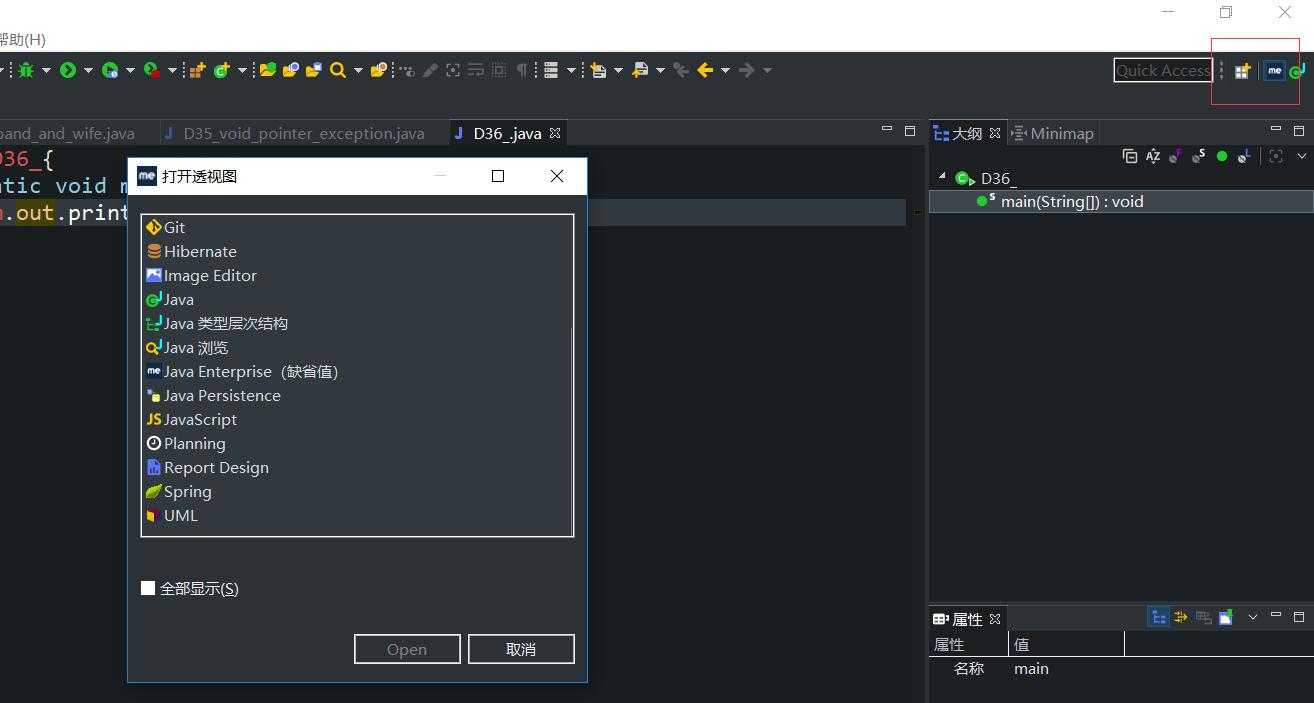Viewport: 1314px width, 703px height.
Task: Click Show Advanced Properties icon
Action: [x=1181, y=617]
